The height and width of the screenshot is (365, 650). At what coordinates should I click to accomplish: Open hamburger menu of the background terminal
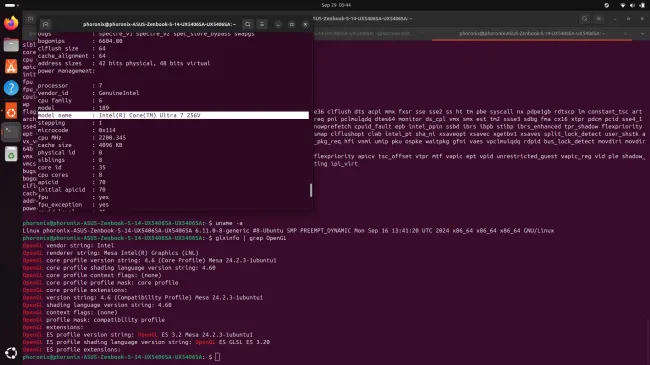pyautogui.click(x=599, y=19)
